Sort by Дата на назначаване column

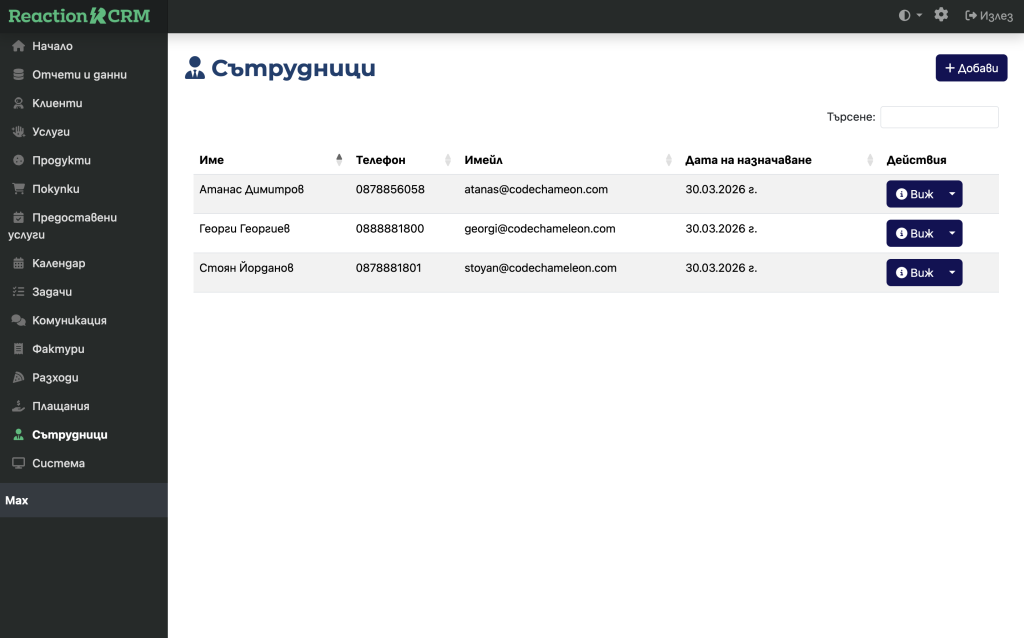[776, 160]
